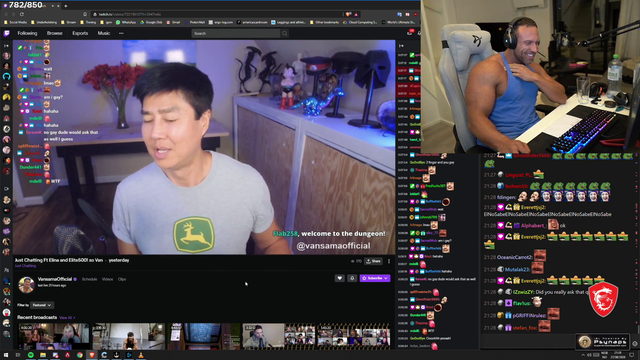
Task: Open the gym bookmarks folder
Action: click(106, 22)
